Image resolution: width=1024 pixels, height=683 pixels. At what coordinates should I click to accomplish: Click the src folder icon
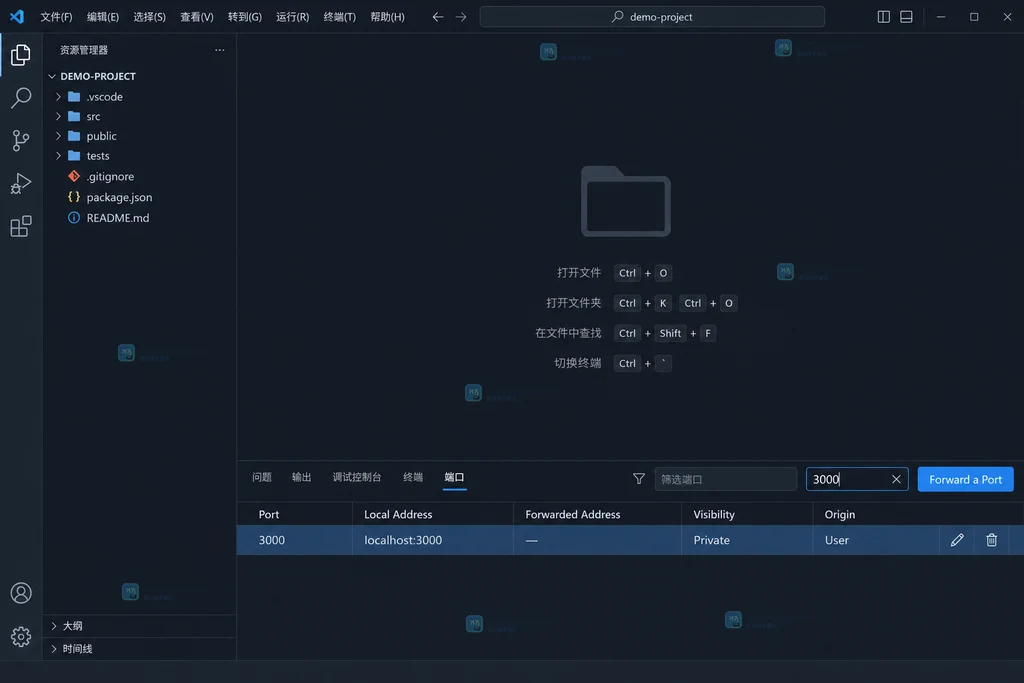point(74,116)
